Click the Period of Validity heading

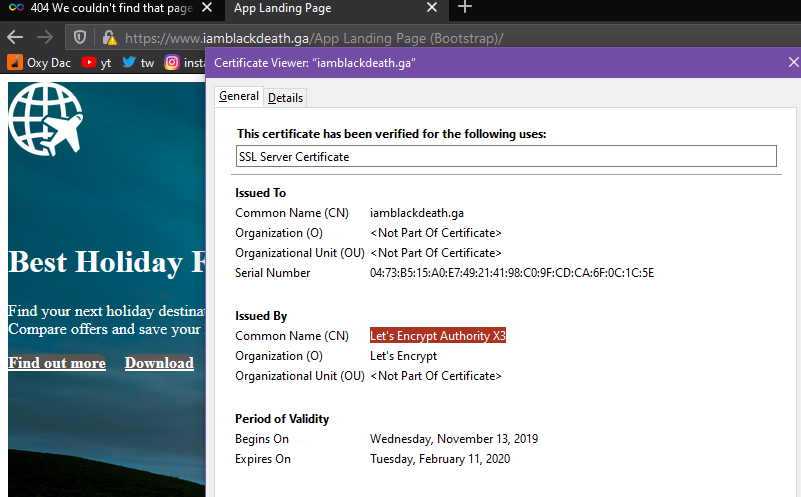(x=282, y=419)
